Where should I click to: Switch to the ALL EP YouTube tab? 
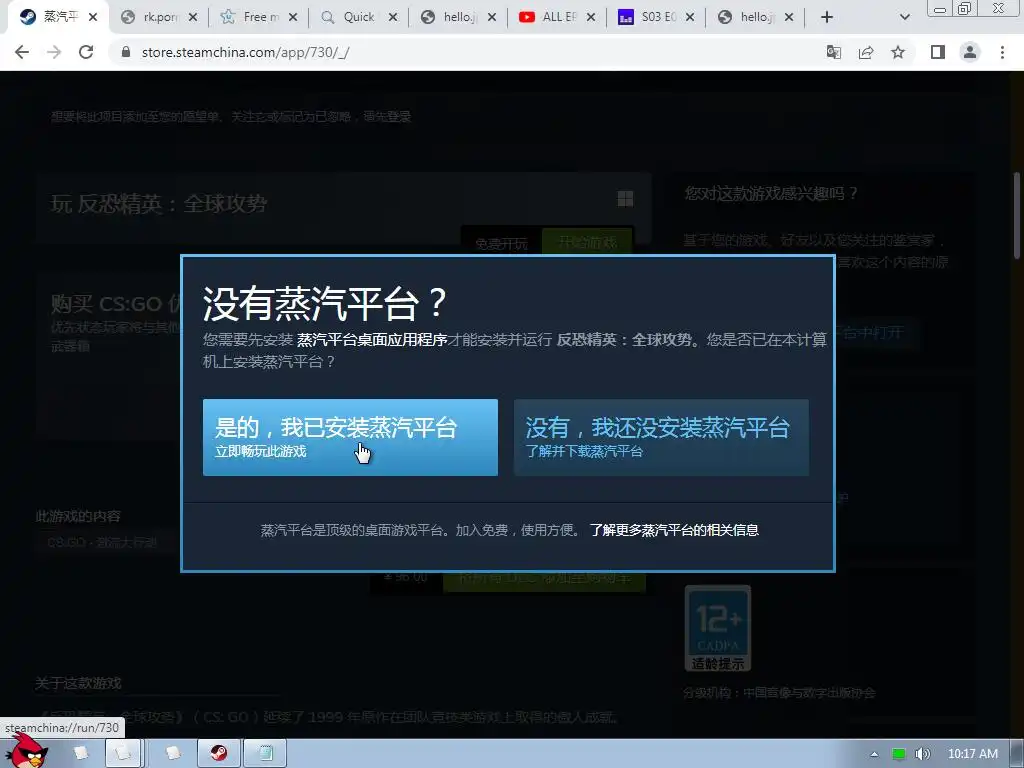[x=558, y=17]
